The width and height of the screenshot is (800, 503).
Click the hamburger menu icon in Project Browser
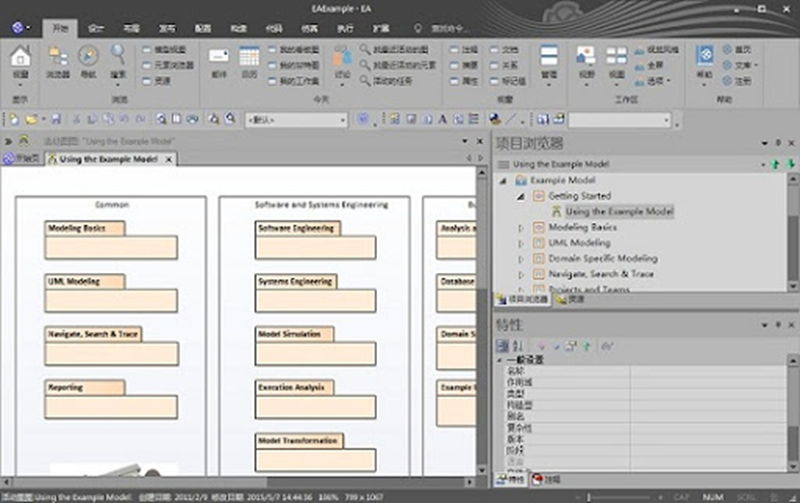point(504,164)
